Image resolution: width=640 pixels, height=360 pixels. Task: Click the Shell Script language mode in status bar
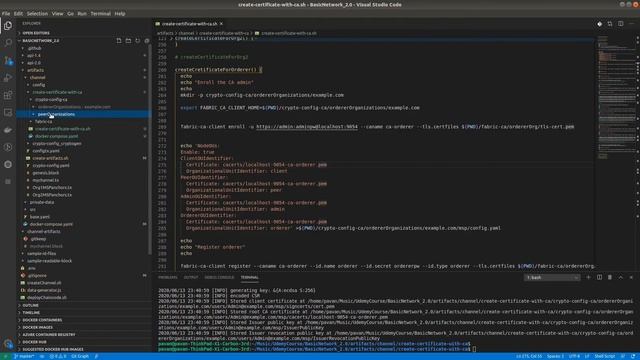[x=604, y=356]
